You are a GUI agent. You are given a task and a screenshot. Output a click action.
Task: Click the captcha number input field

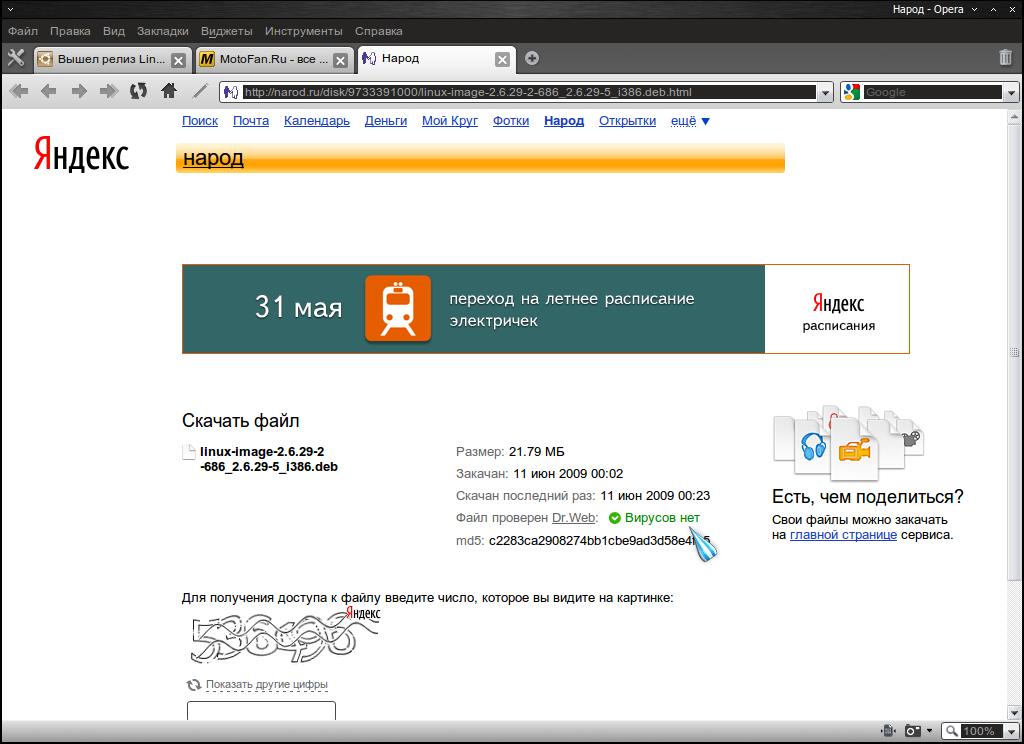(261, 711)
